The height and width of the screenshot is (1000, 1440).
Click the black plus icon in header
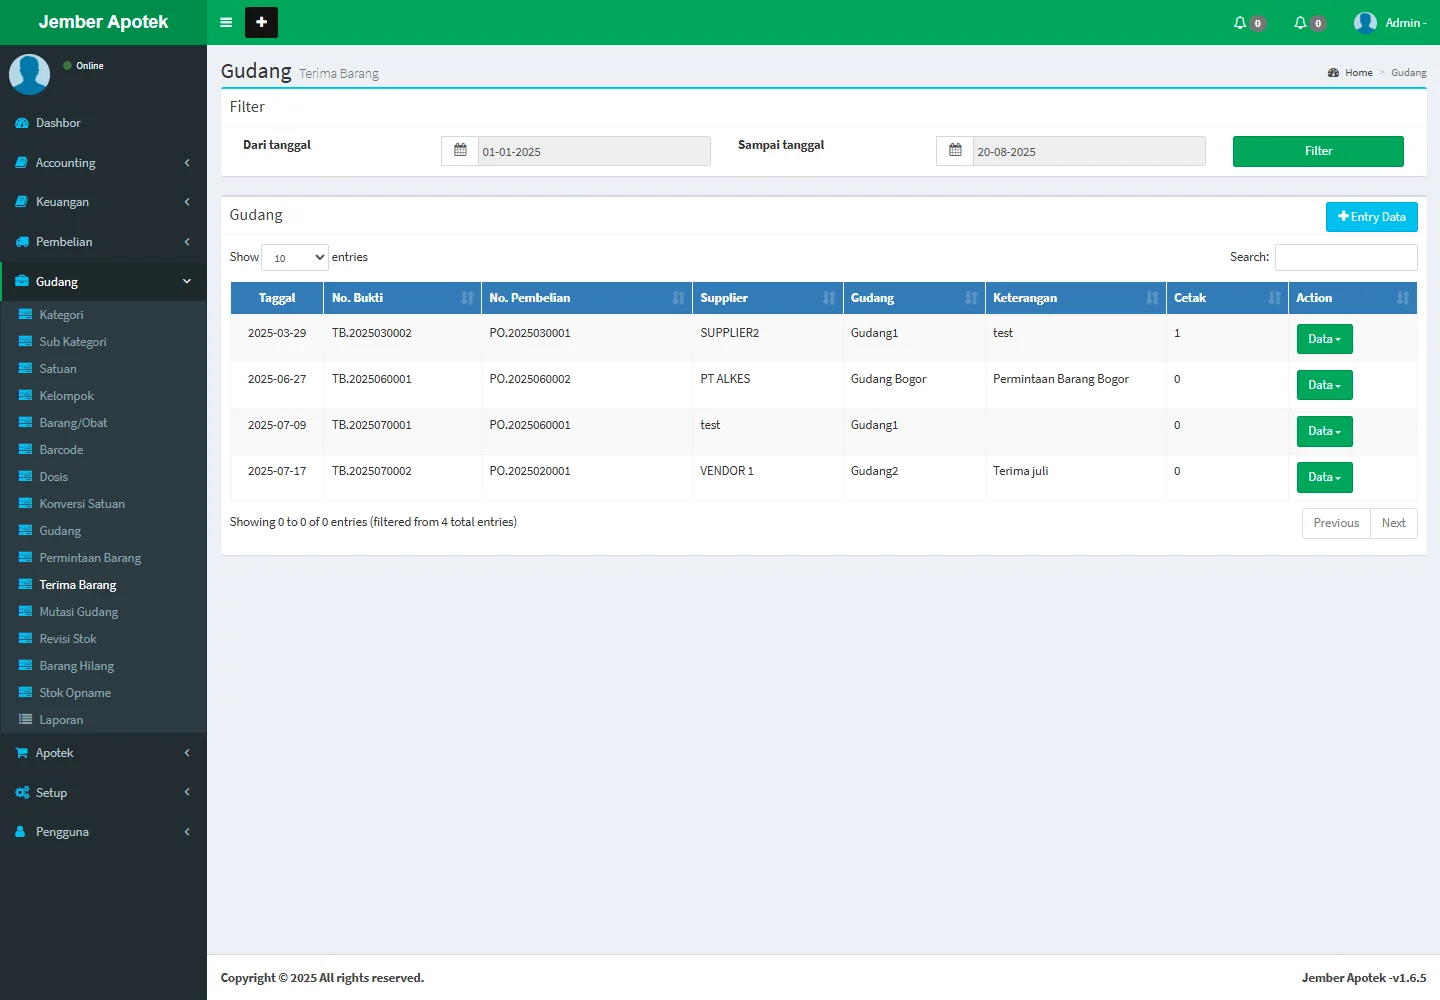[x=261, y=22]
